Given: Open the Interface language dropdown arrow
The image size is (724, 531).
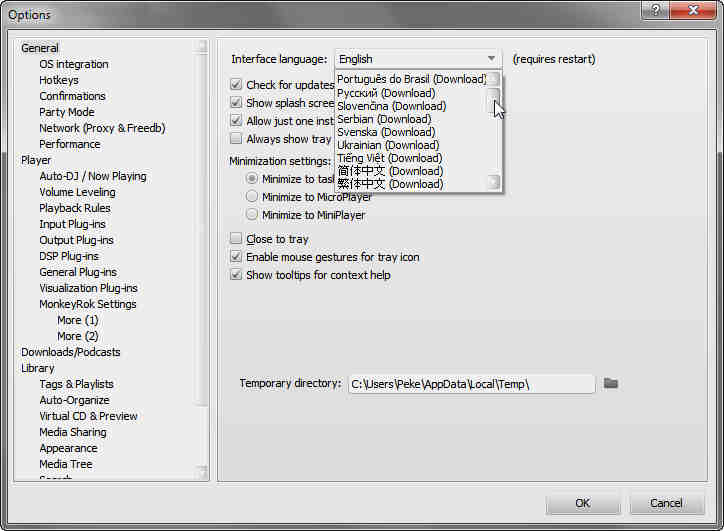Looking at the screenshot, I should point(491,59).
